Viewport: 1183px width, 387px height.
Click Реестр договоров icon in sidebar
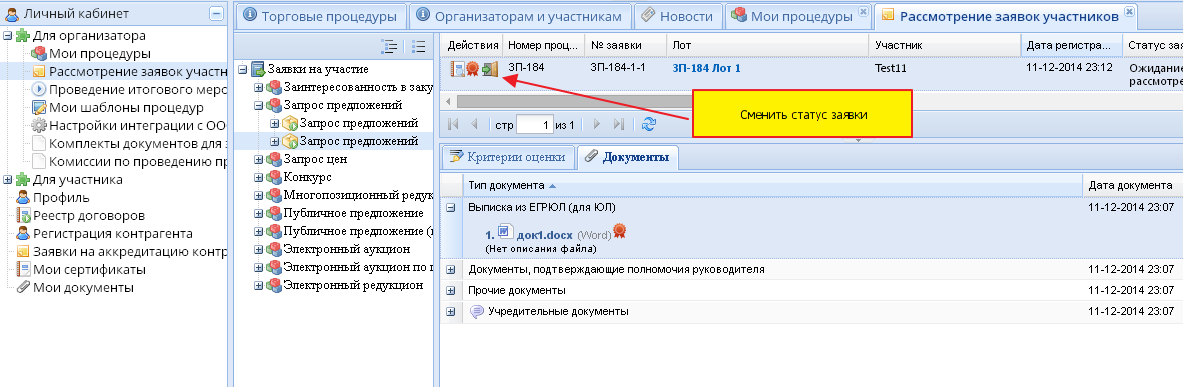point(23,216)
